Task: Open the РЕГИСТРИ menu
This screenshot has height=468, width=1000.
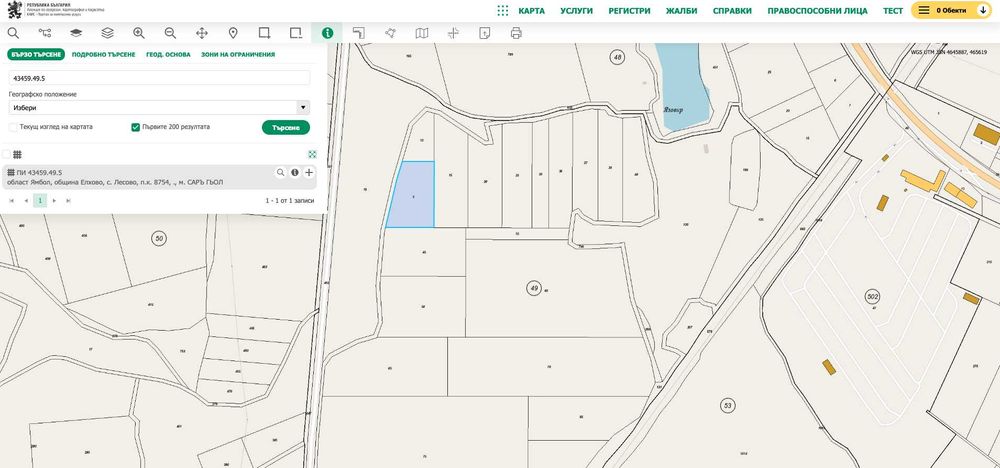Action: click(x=629, y=11)
